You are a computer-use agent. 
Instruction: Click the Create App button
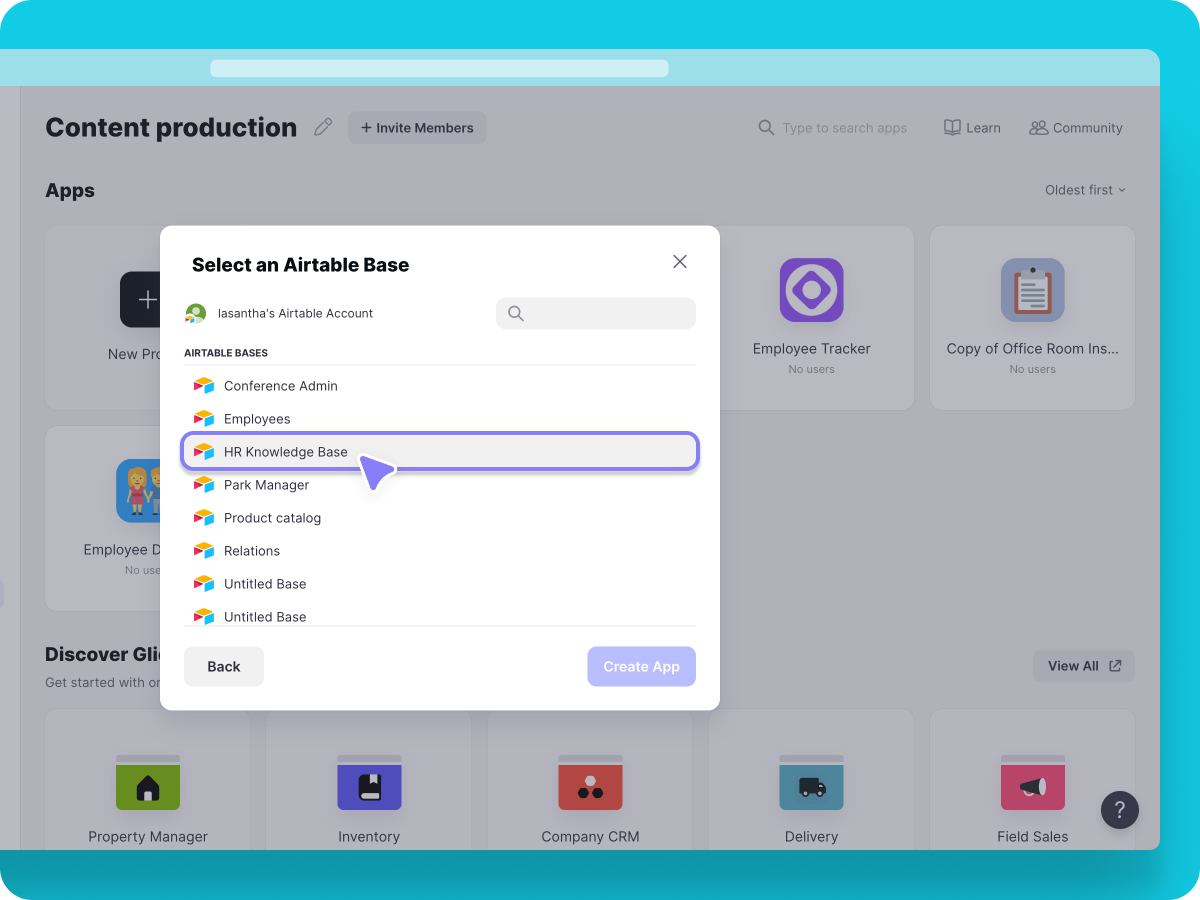tap(641, 667)
